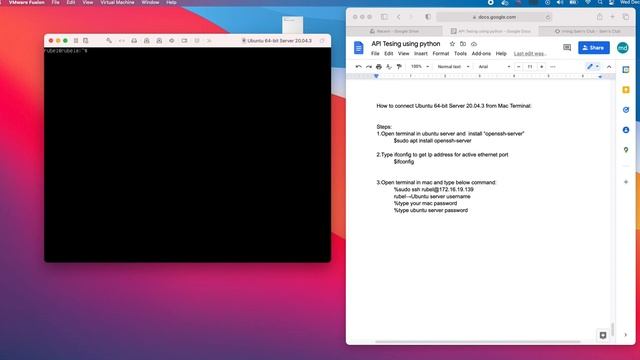The height and width of the screenshot is (360, 640).
Task: Open the editing mode pencil dropdown
Action: point(593,67)
